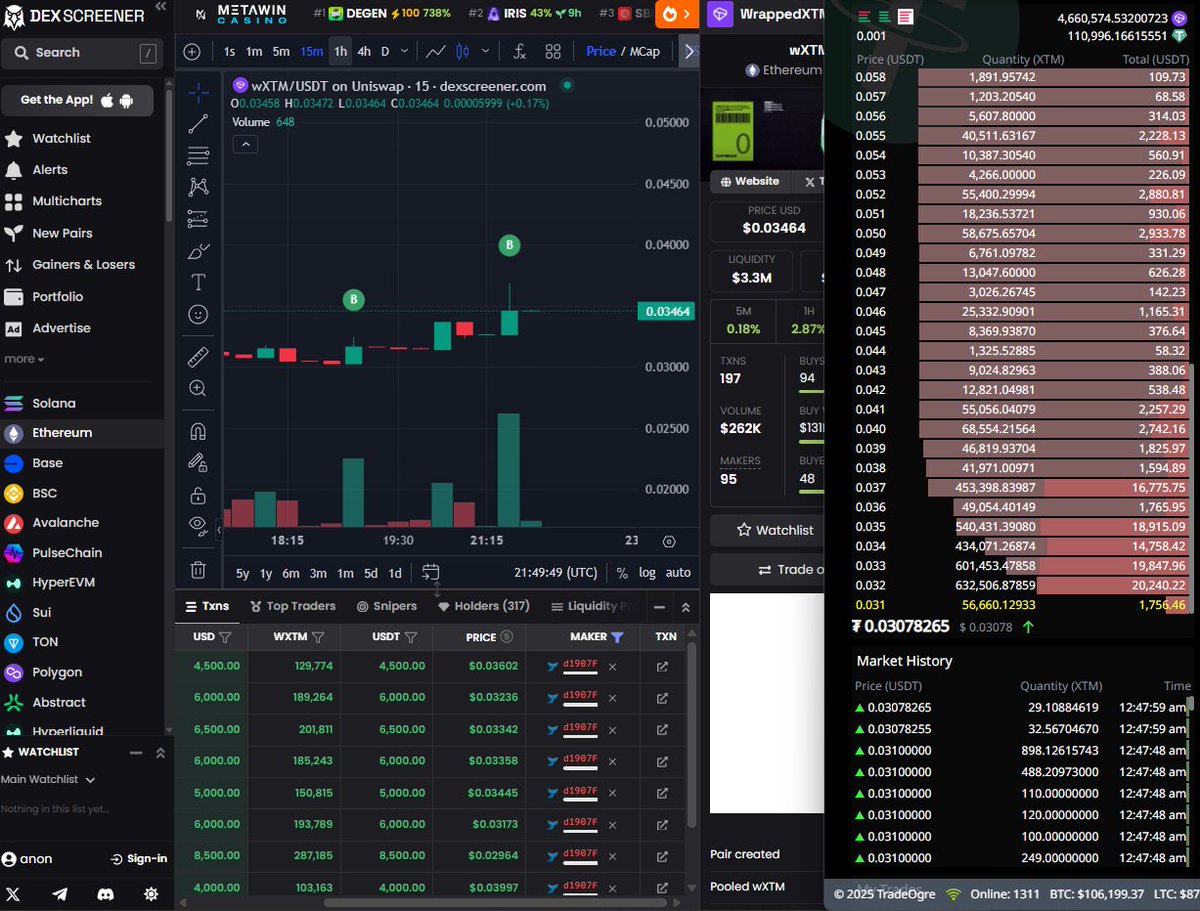This screenshot has width=1200, height=911.
Task: Clear maker filter on the $0.03236 row
Action: point(613,698)
